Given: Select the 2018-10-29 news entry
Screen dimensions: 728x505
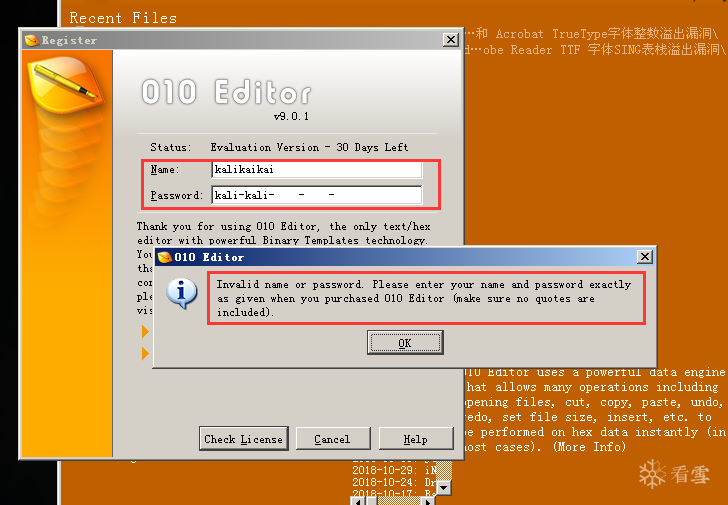Looking at the screenshot, I should 395,470.
